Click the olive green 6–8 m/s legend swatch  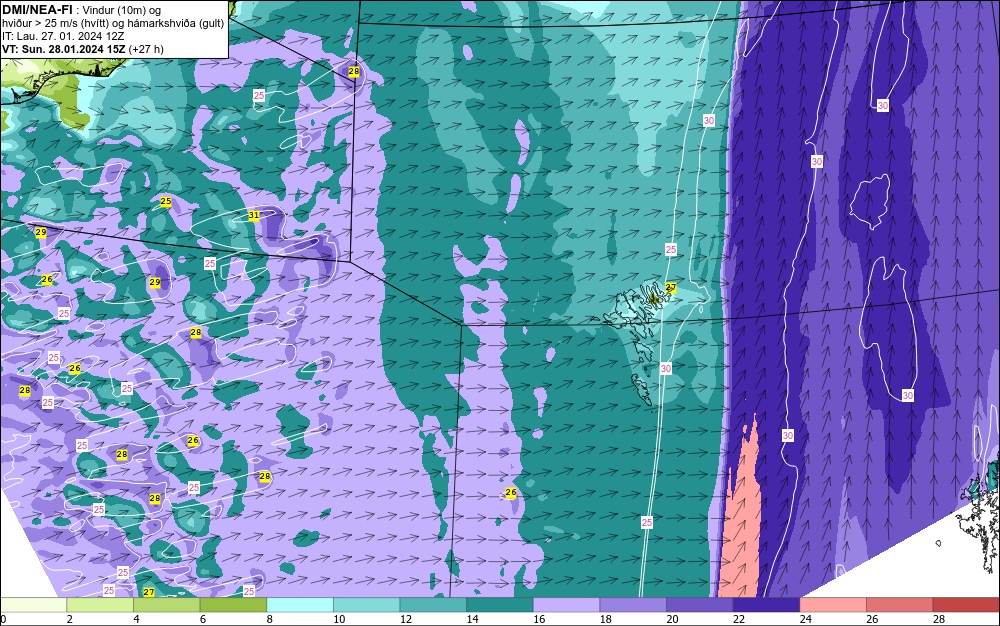pos(233,605)
